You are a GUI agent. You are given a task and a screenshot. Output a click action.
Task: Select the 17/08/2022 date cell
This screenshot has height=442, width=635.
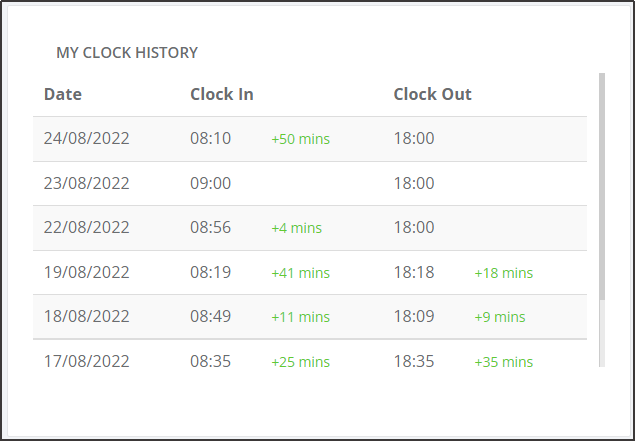(x=87, y=361)
